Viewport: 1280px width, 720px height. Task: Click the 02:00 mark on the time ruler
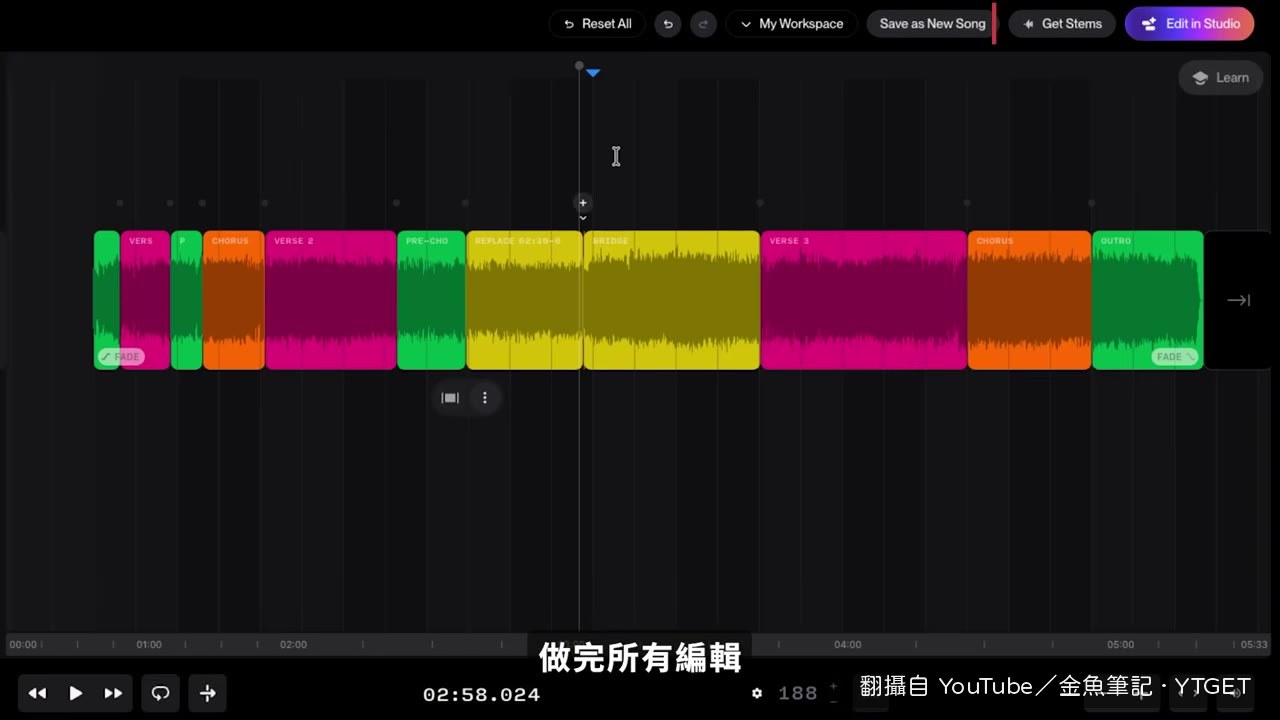[x=293, y=645]
